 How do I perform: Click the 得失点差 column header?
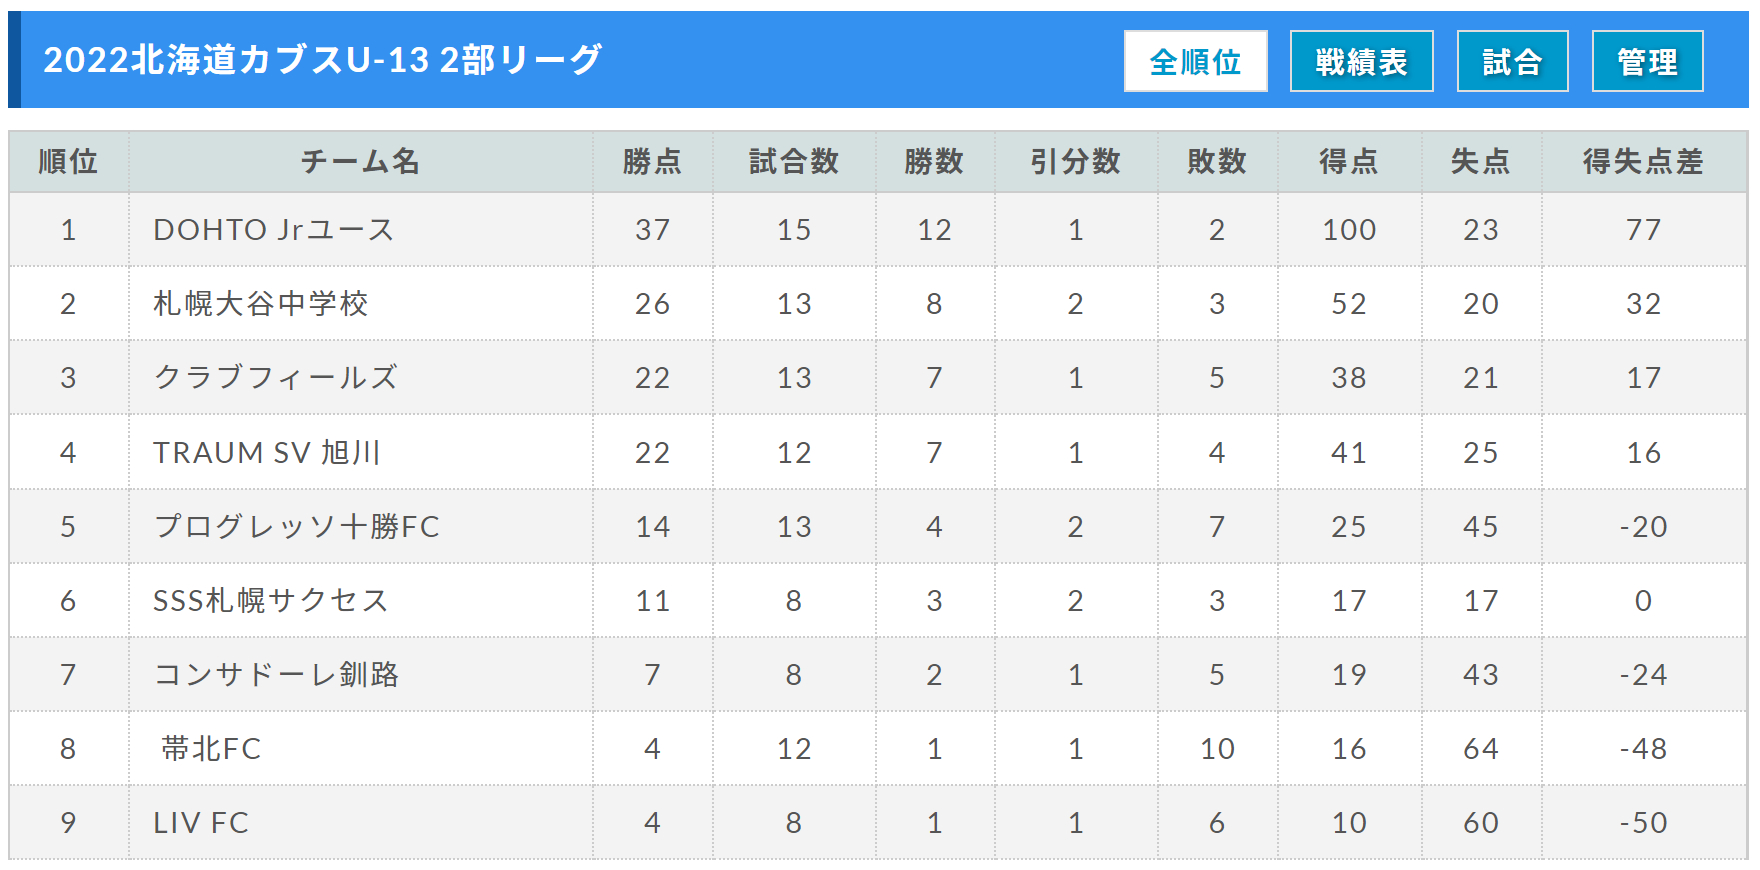point(1643,161)
